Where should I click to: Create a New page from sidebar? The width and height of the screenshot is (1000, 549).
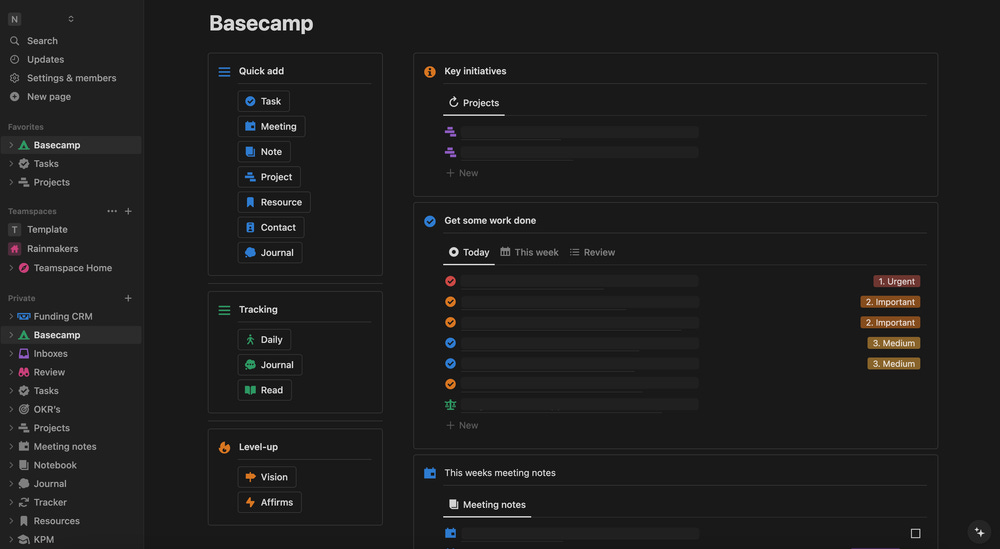[x=48, y=97]
